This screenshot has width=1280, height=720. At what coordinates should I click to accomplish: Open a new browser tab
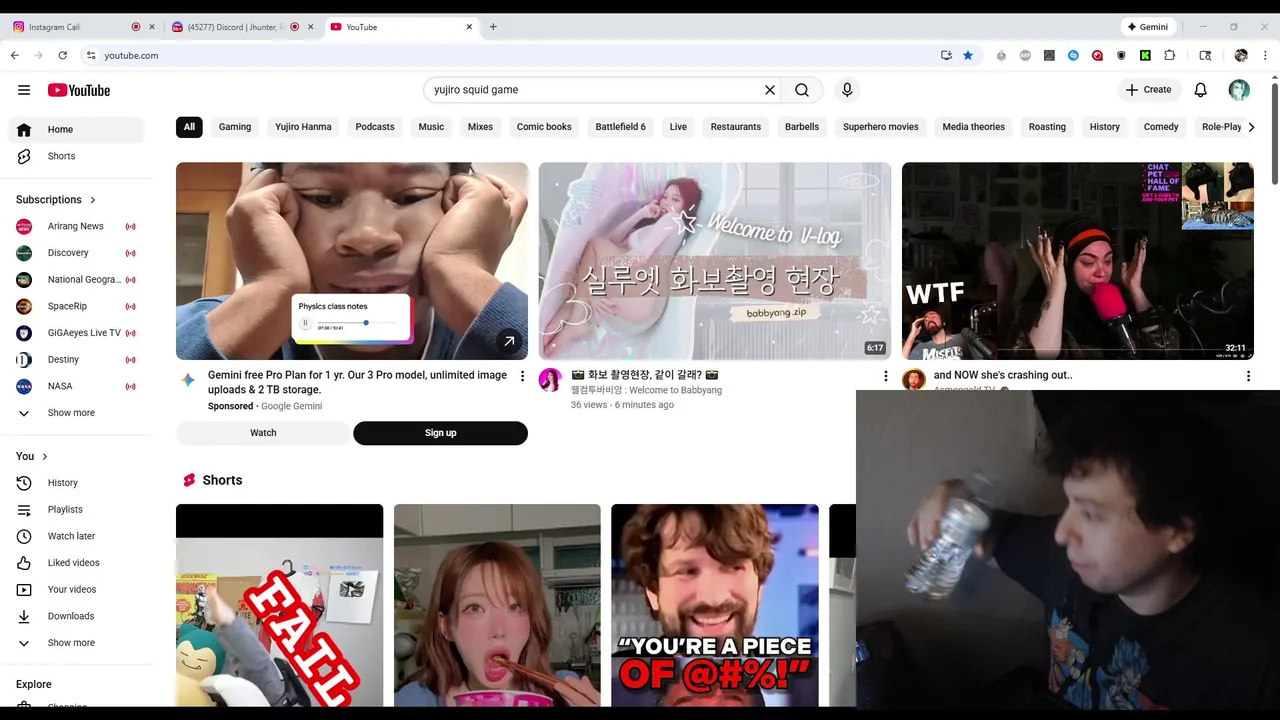click(493, 27)
